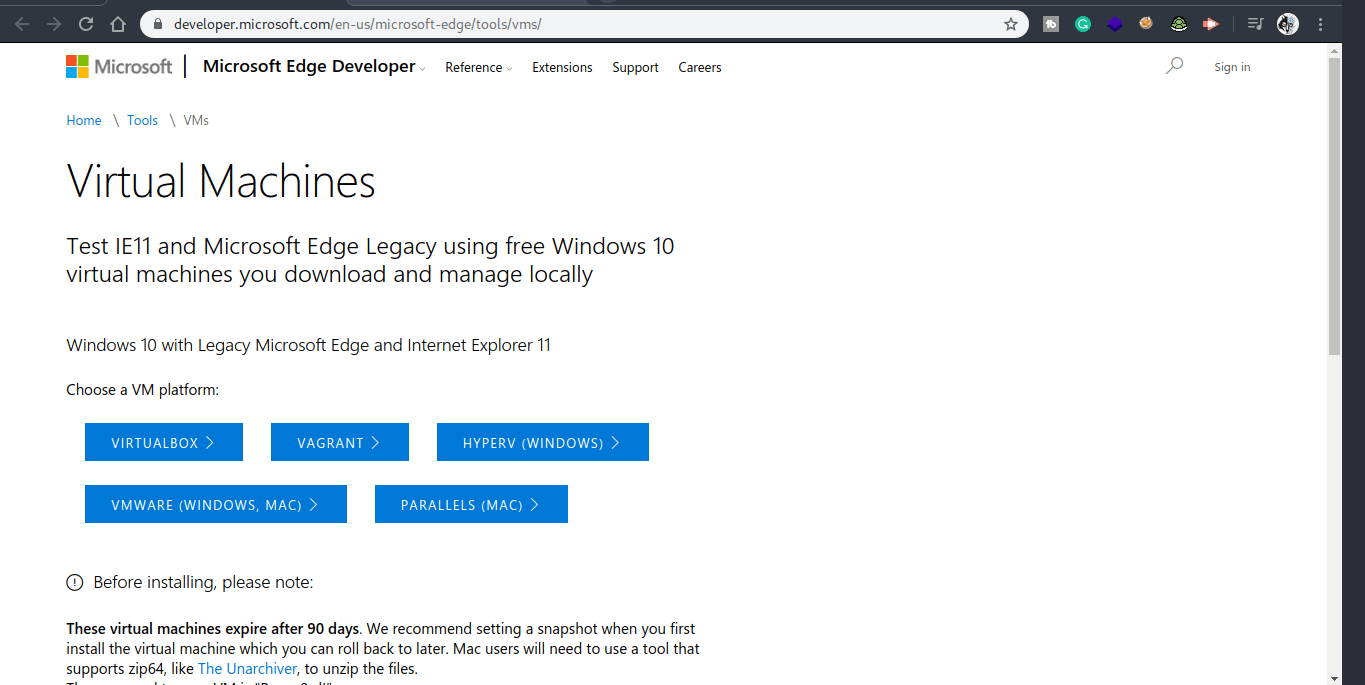This screenshot has width=1365, height=685.
Task: Open the media control playlist icon
Action: 1255,24
